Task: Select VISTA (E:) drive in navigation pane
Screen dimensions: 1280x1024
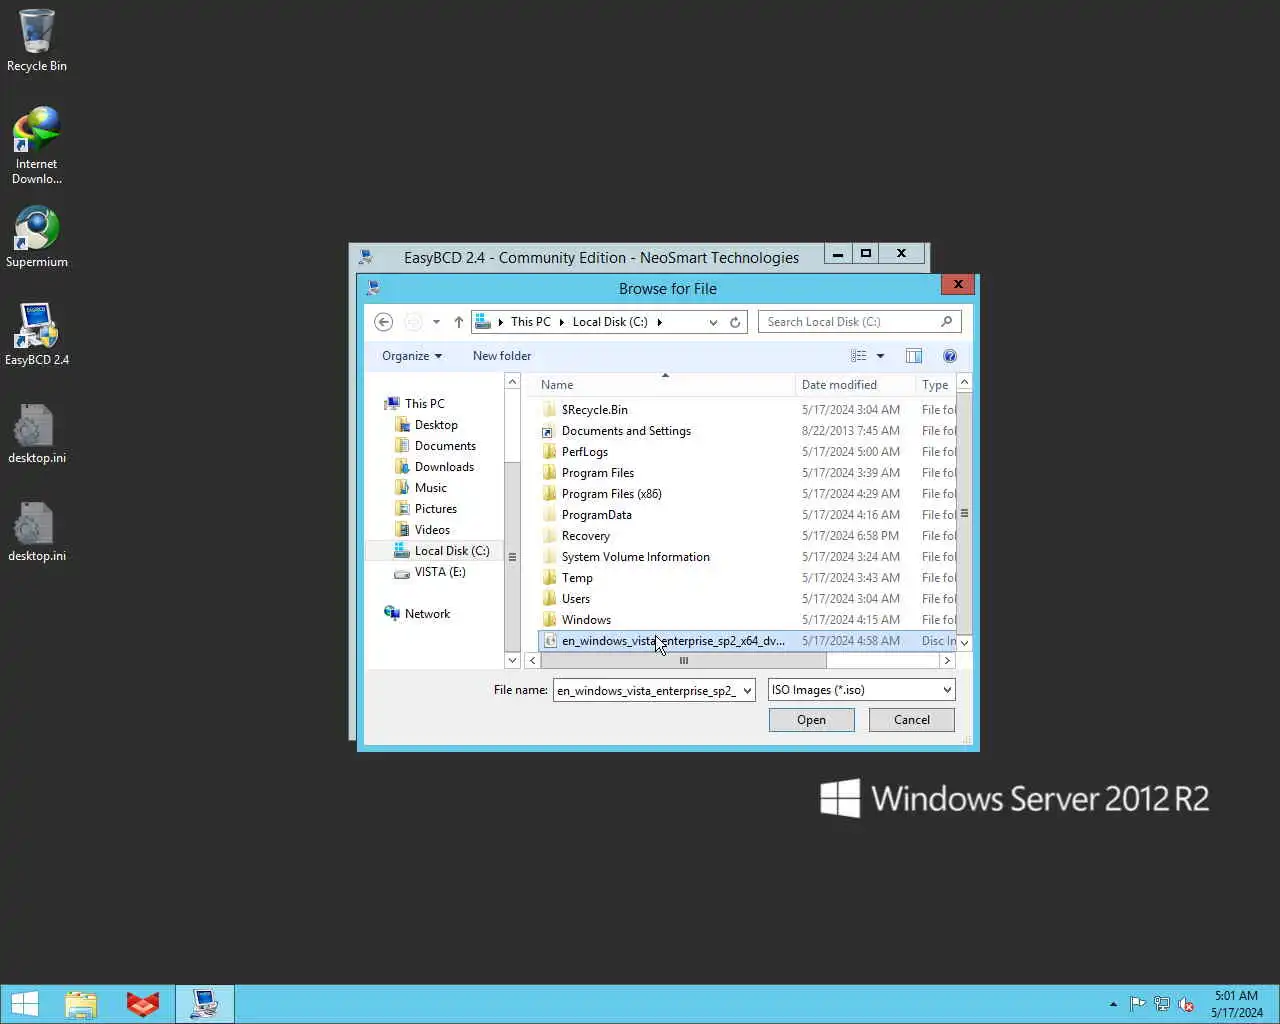Action: click(440, 572)
